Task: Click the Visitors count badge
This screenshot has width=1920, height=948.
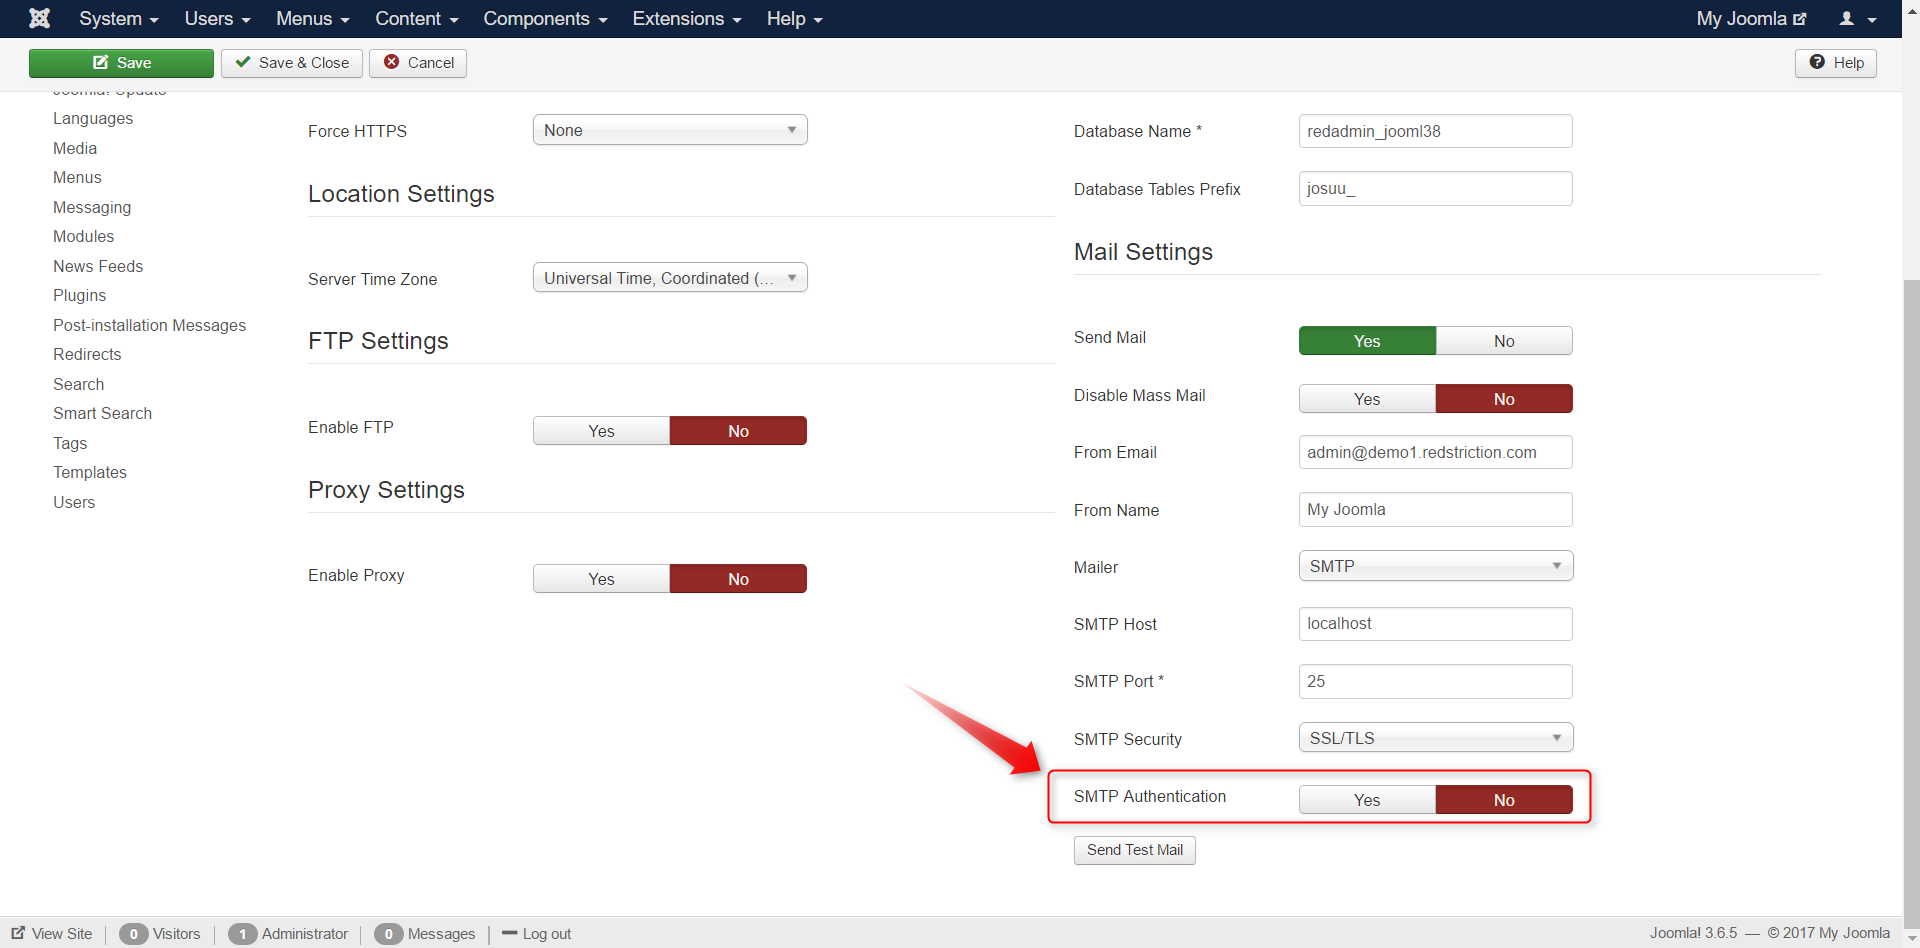Action: 133,934
